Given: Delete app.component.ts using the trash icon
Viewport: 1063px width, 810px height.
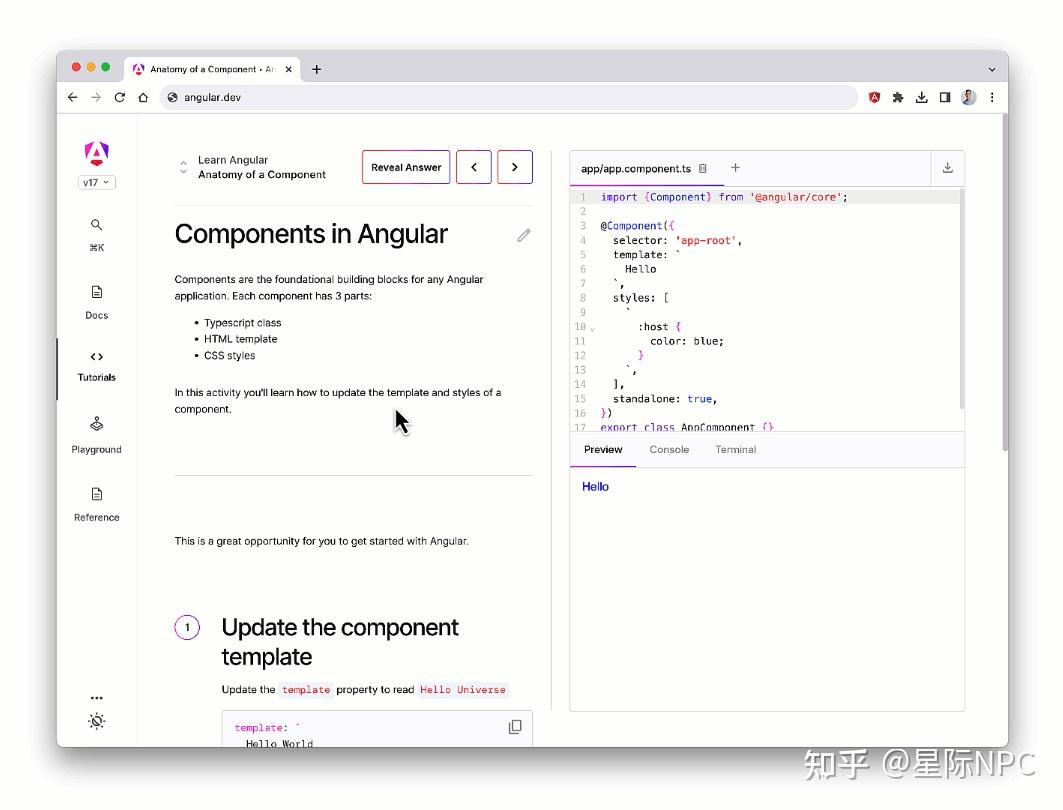Looking at the screenshot, I should click(x=703, y=169).
